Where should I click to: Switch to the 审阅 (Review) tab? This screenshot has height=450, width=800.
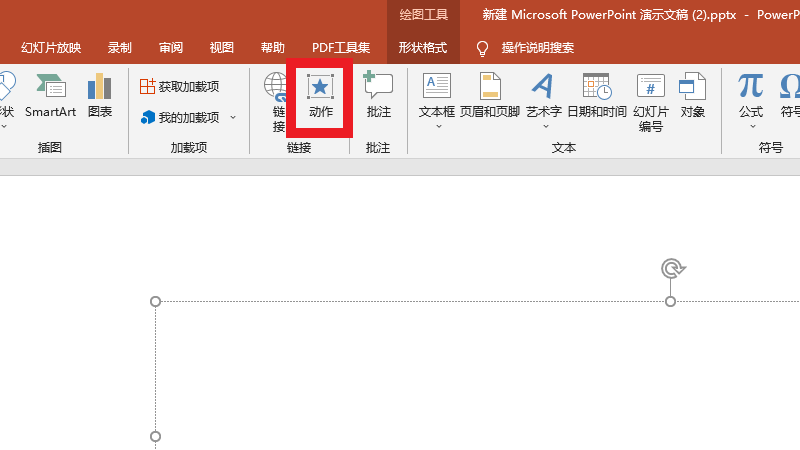click(171, 47)
